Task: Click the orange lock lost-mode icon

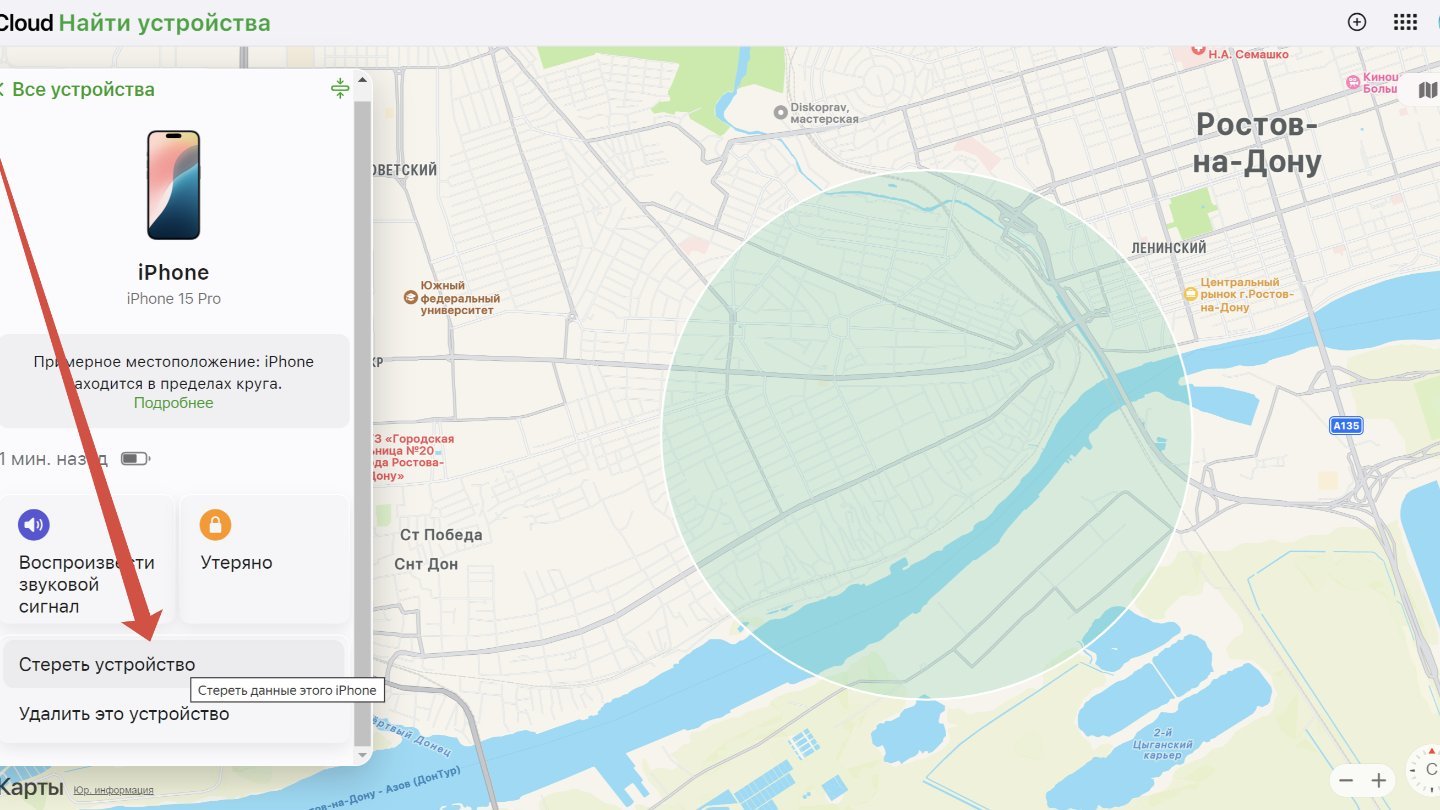Action: click(x=215, y=524)
